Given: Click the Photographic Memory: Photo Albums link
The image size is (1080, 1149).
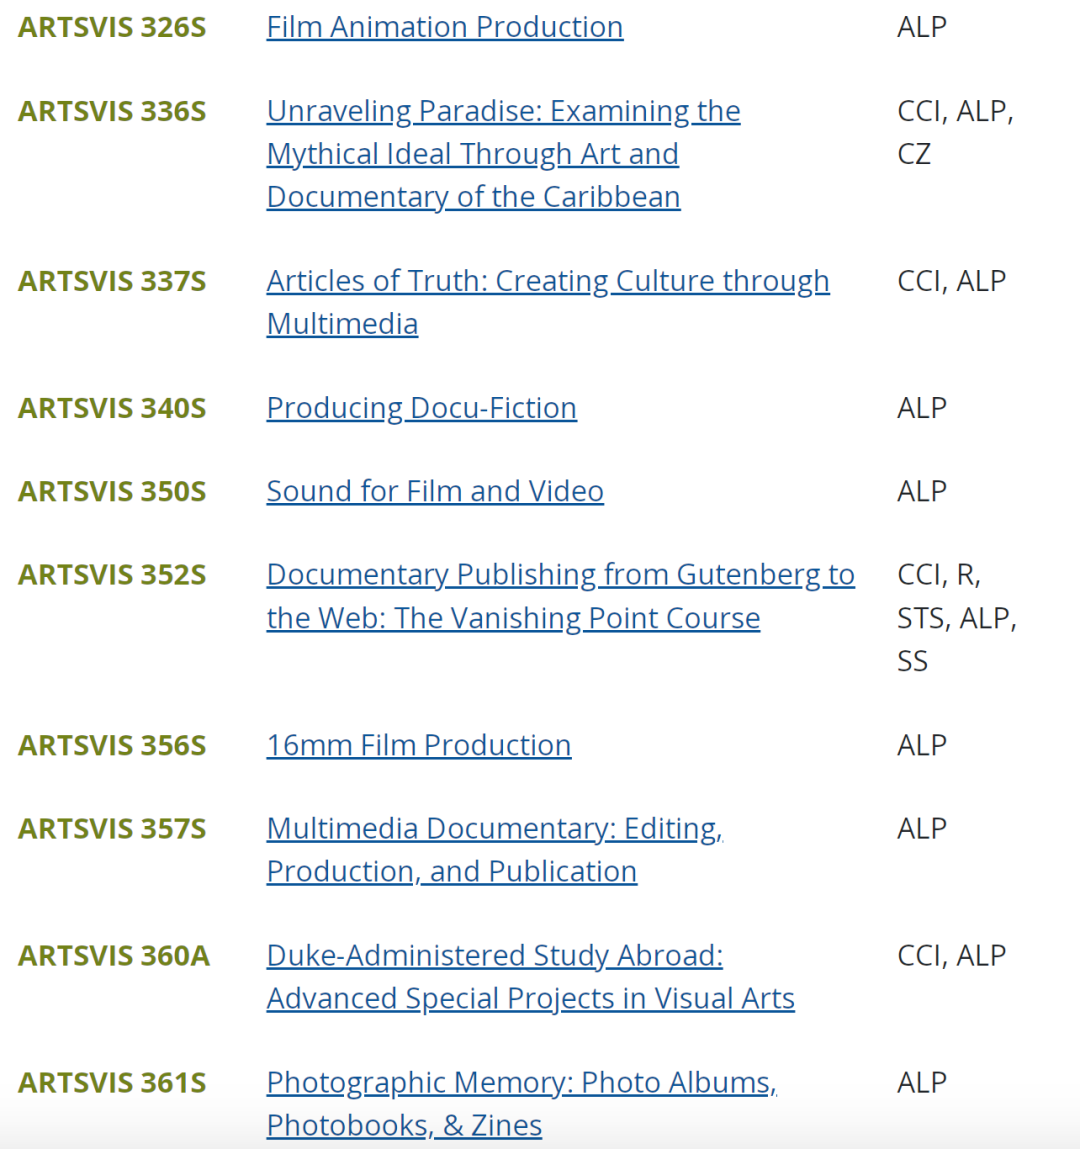Looking at the screenshot, I should tap(521, 1083).
